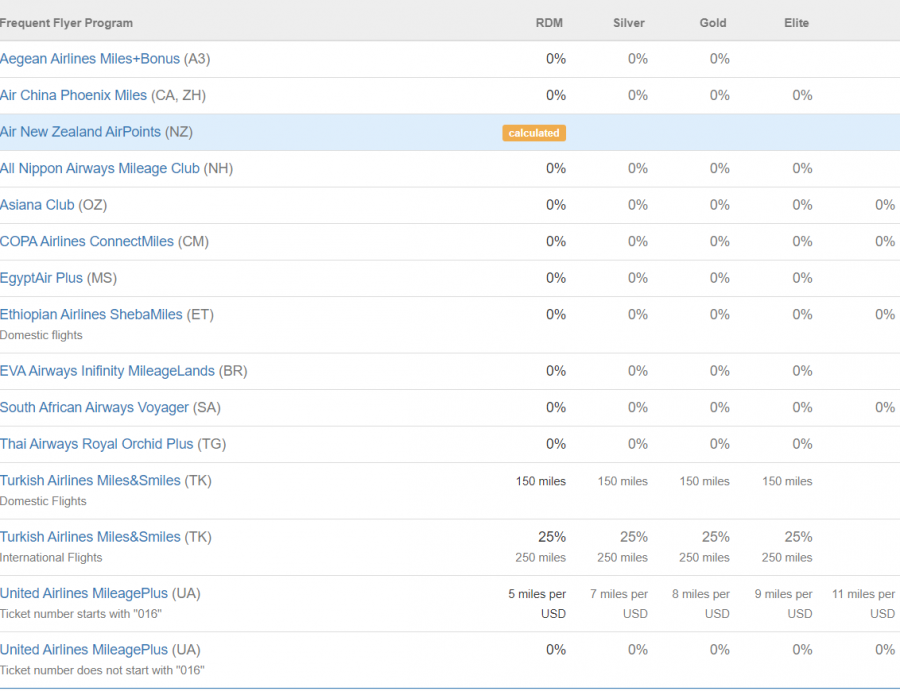This screenshot has width=900, height=691.
Task: Click the Elite column header
Action: [x=797, y=23]
